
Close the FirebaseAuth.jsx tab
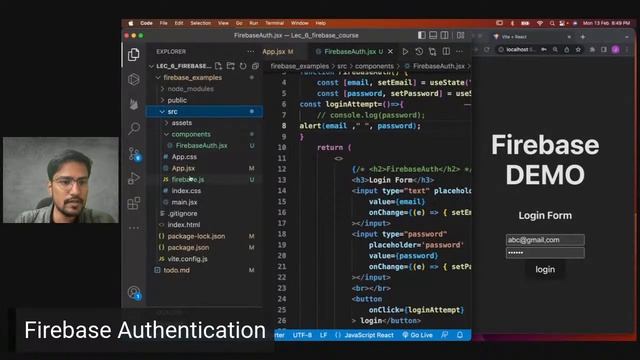(x=391, y=51)
